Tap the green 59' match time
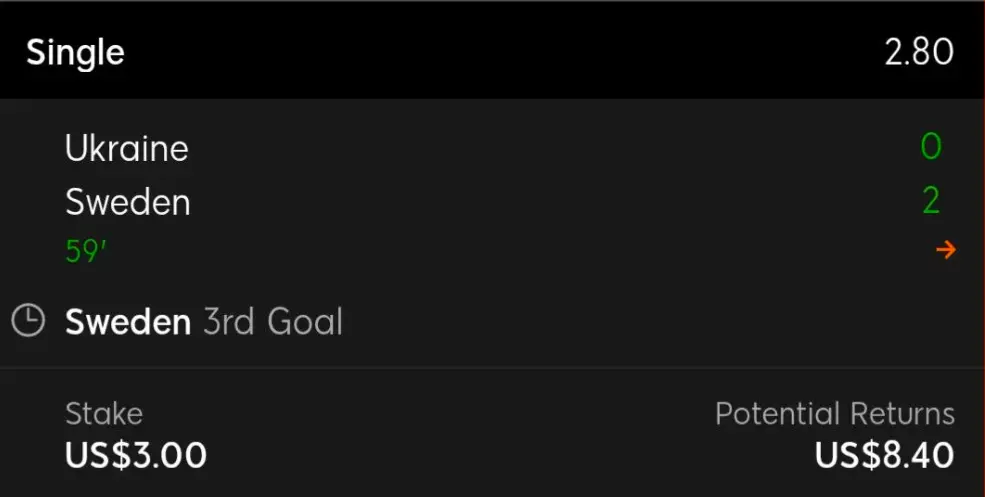This screenshot has height=497, width=985. pyautogui.click(x=86, y=251)
